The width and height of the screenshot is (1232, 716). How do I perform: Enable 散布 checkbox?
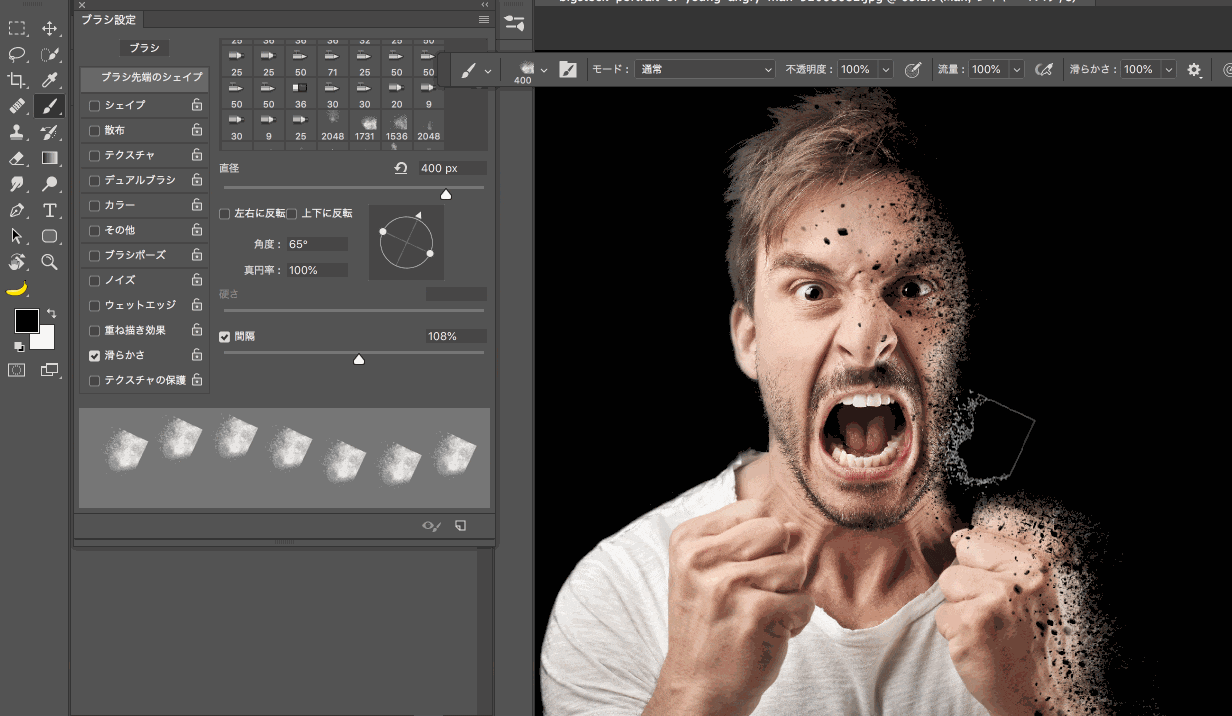click(94, 130)
